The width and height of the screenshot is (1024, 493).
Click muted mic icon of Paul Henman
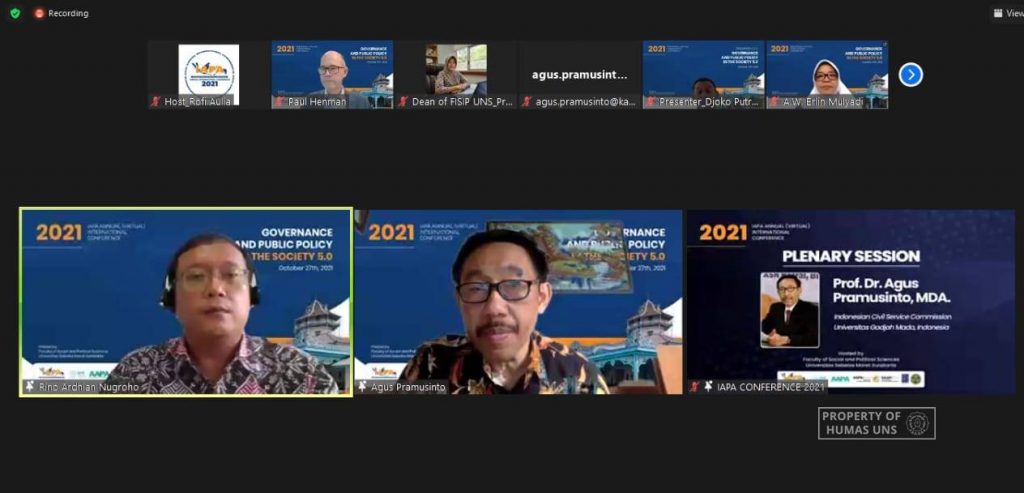pyautogui.click(x=280, y=101)
